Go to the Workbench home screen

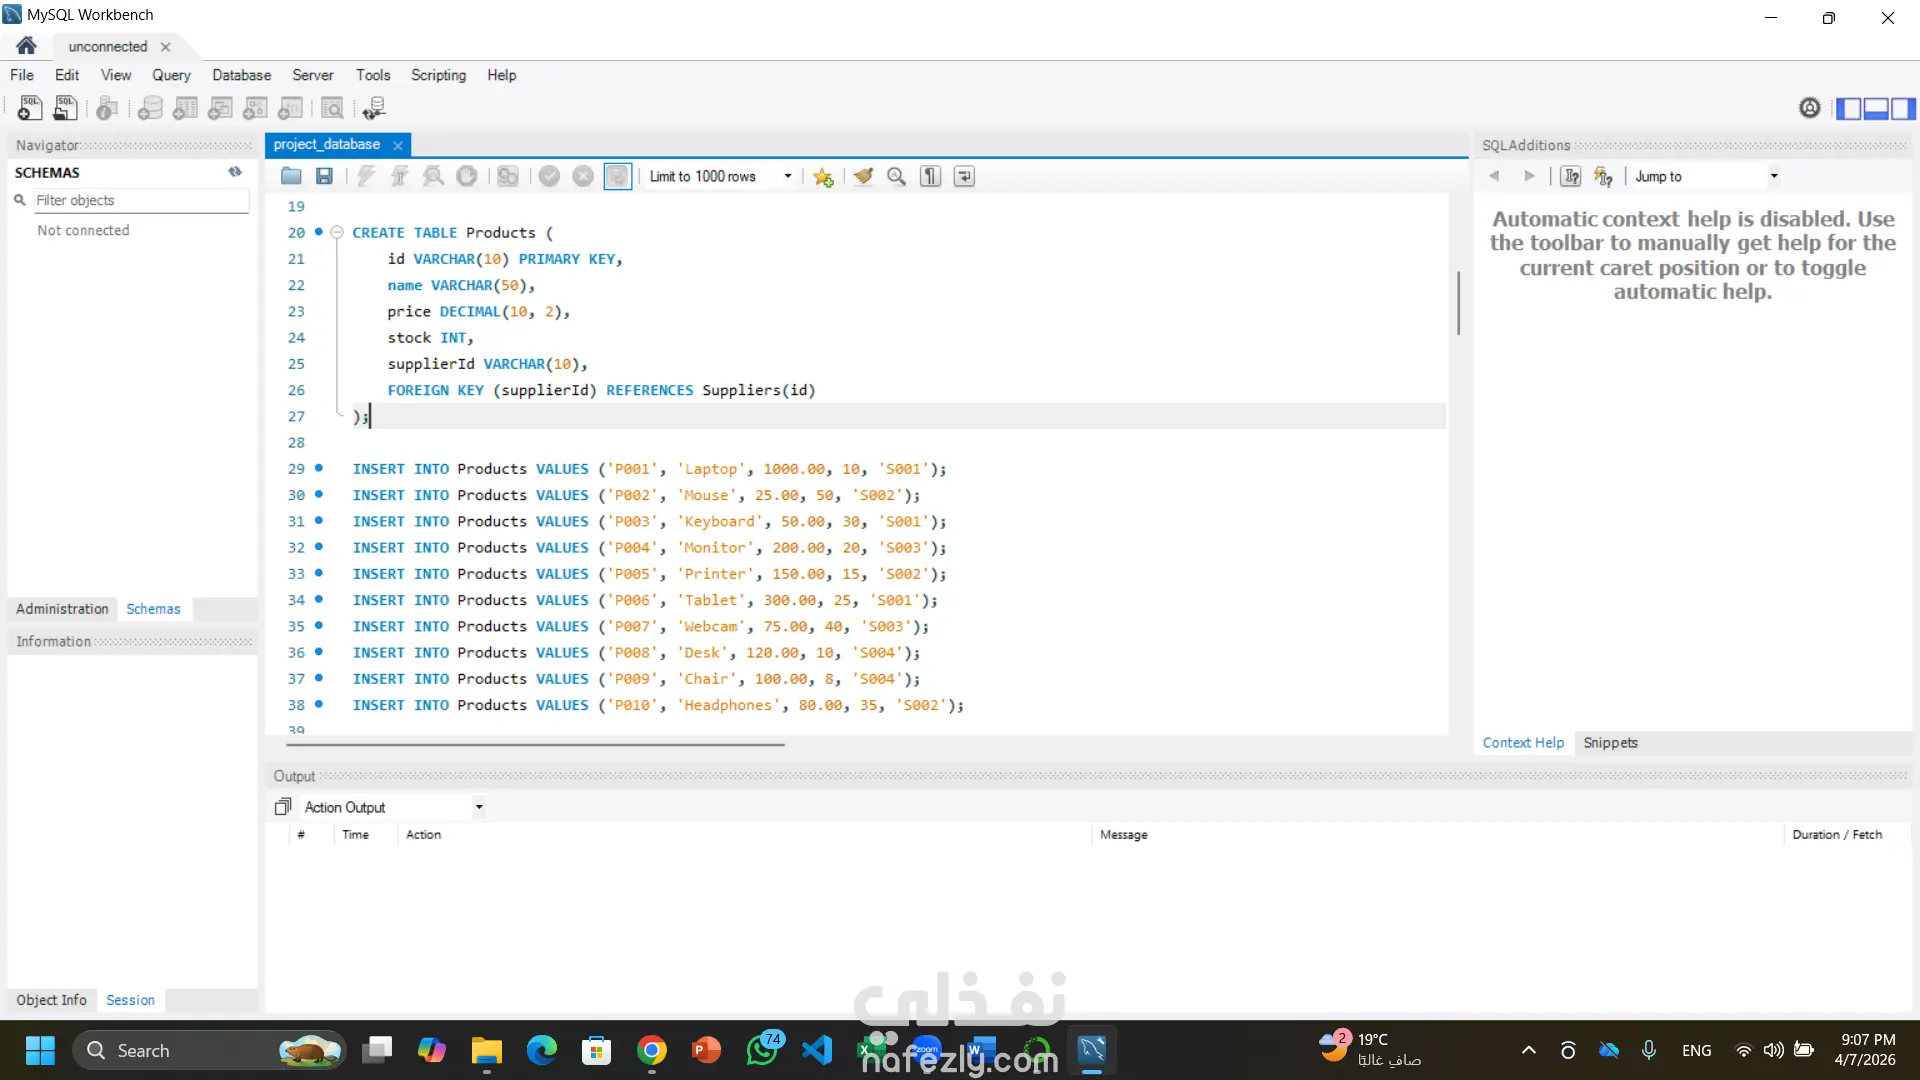tap(27, 46)
